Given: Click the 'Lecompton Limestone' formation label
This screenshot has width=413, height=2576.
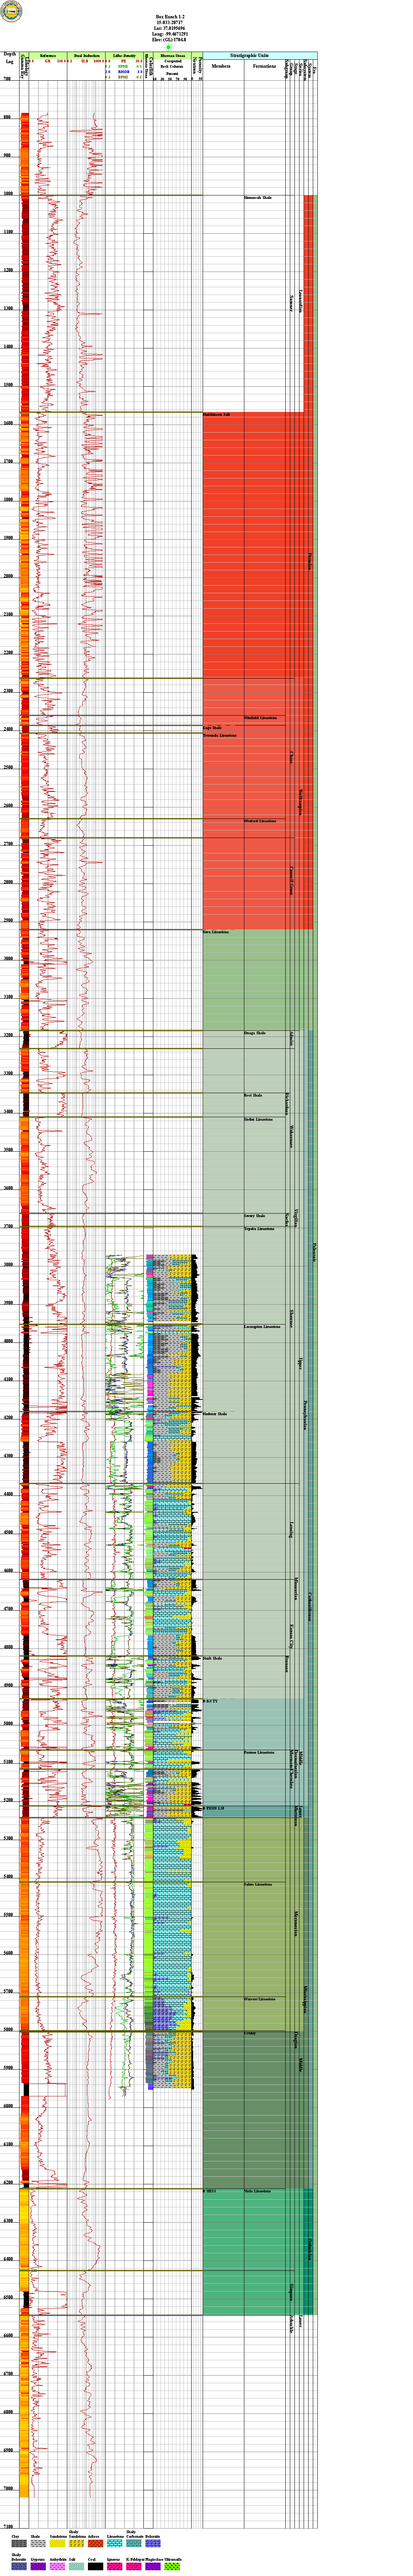Looking at the screenshot, I should 262,1327.
